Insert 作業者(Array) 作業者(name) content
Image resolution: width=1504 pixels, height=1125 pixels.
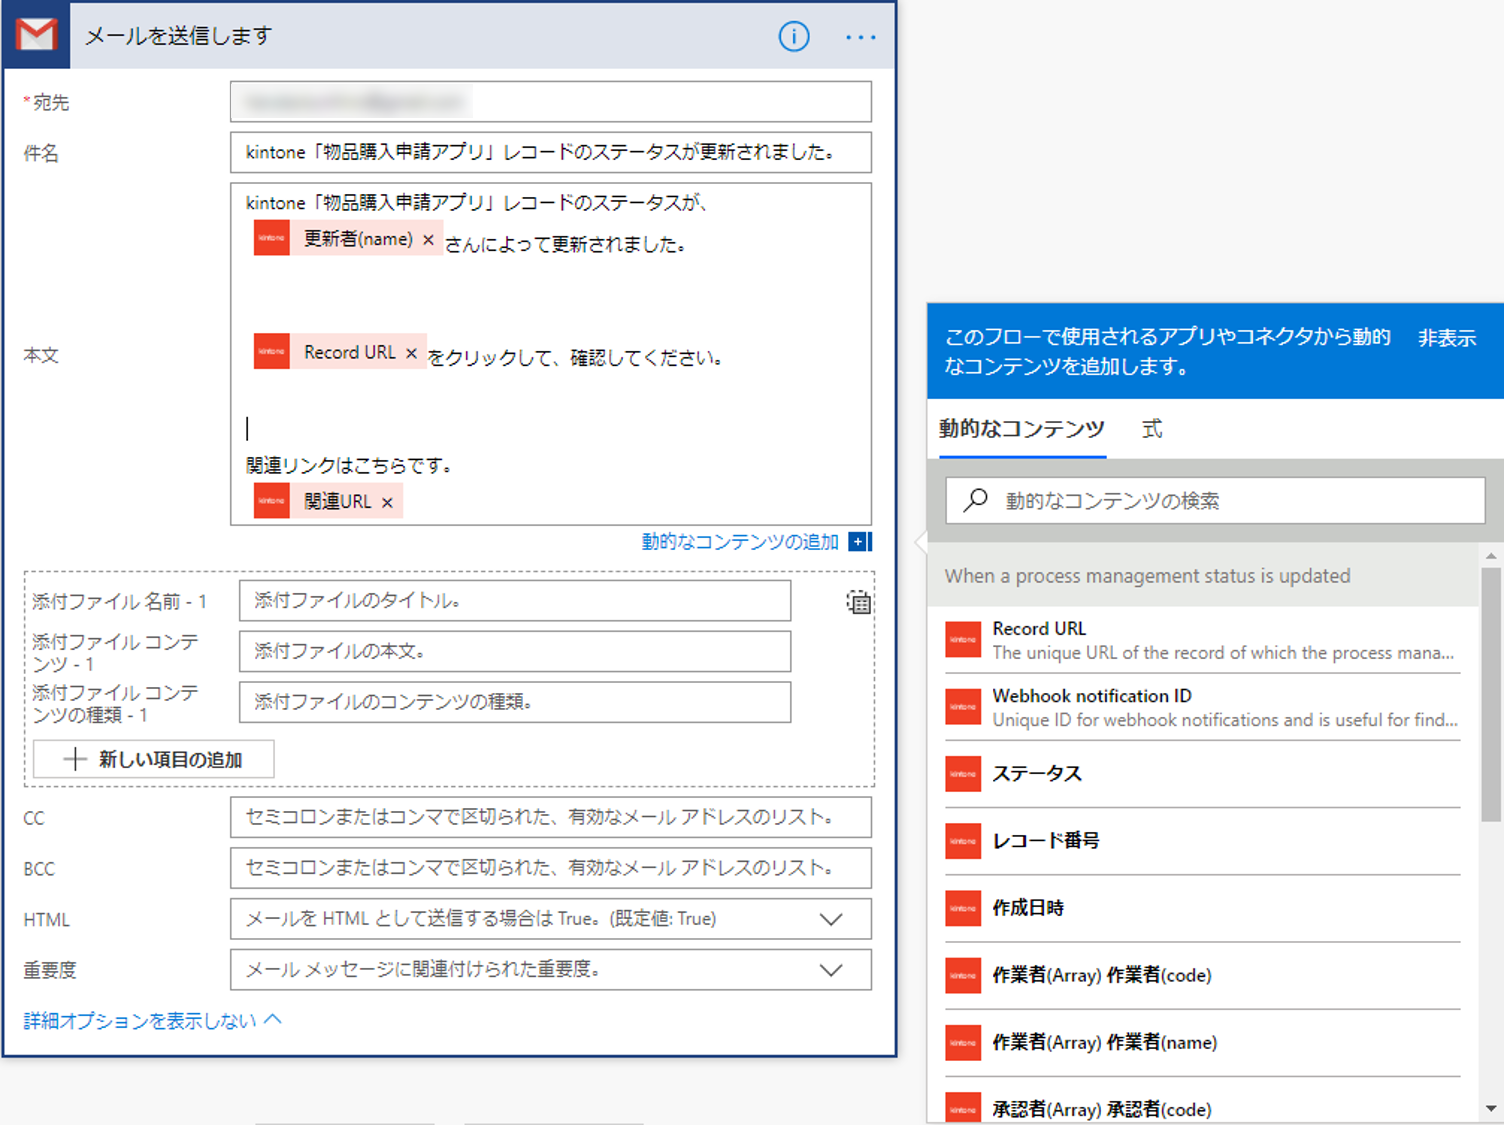1202,1042
